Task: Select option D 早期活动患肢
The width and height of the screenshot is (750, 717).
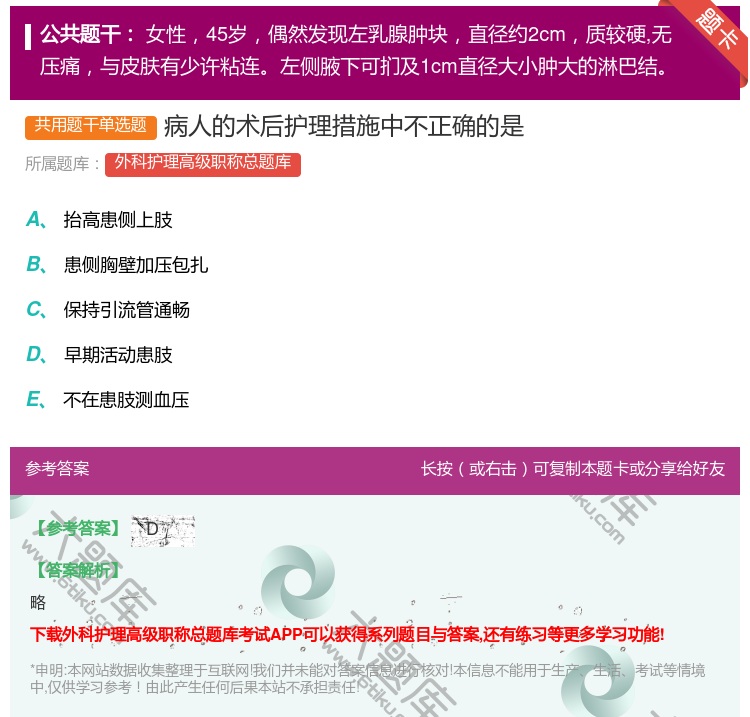Action: (118, 355)
